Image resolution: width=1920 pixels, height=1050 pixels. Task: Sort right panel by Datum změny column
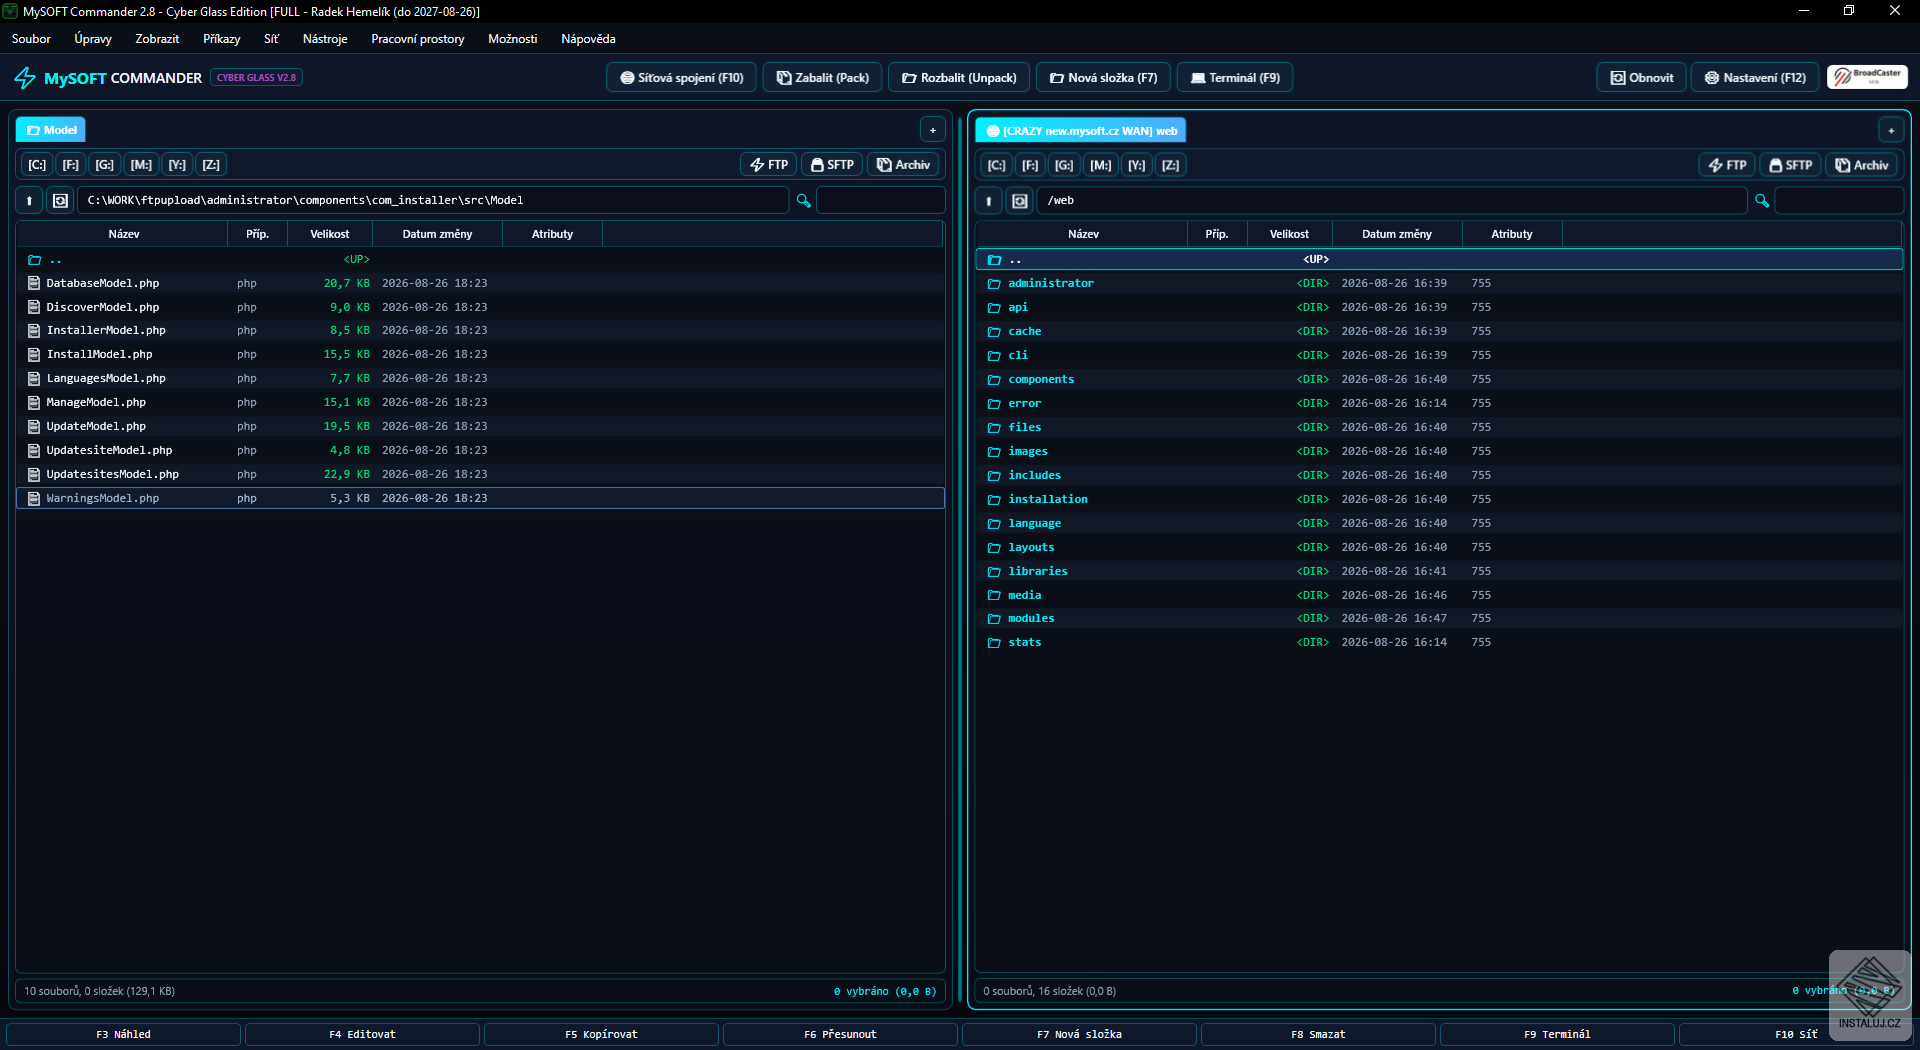click(1396, 234)
